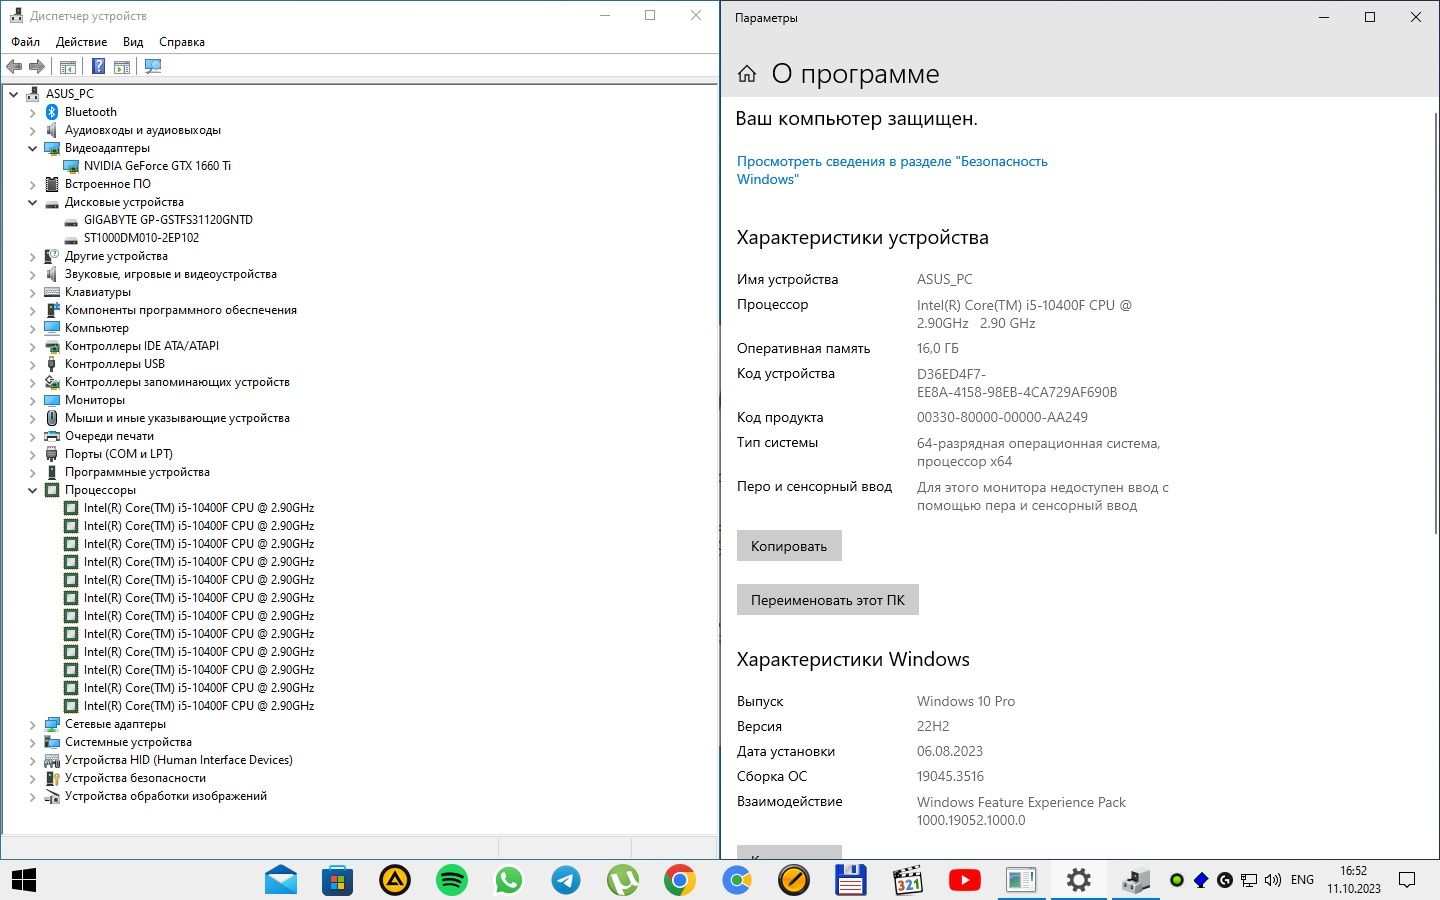Click the Другие устройства icon

click(x=52, y=256)
